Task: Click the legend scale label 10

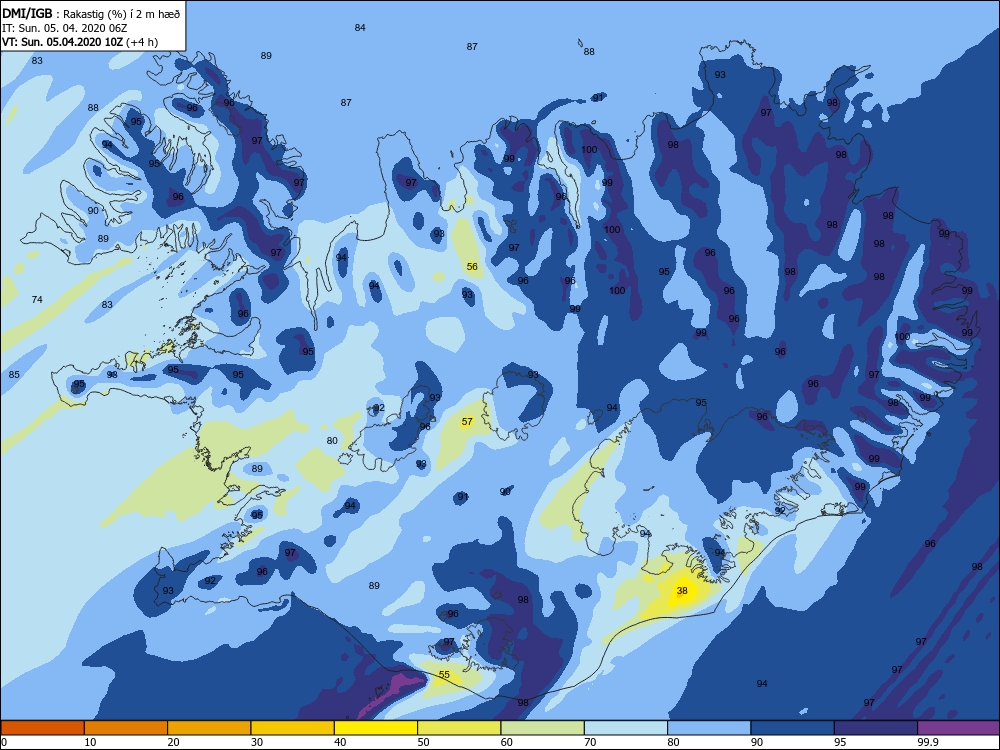Action: pos(91,742)
